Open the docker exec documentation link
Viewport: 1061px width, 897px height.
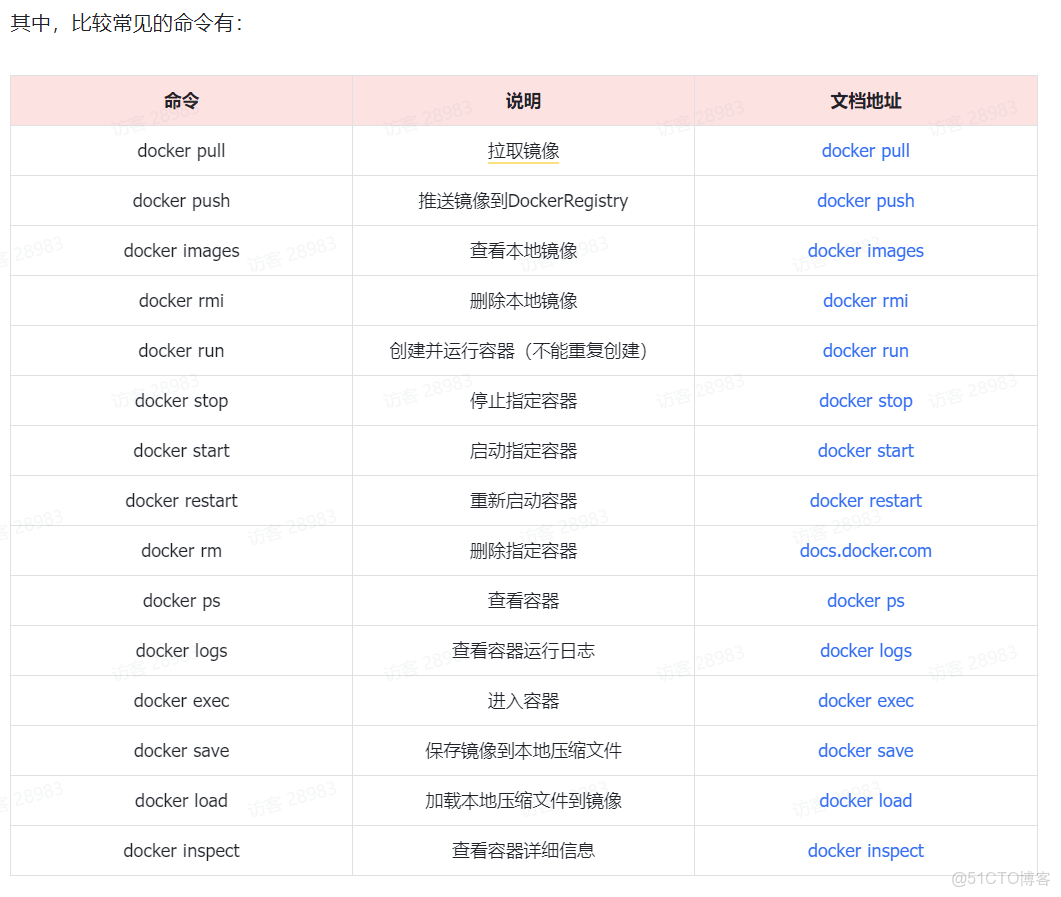[x=865, y=700]
